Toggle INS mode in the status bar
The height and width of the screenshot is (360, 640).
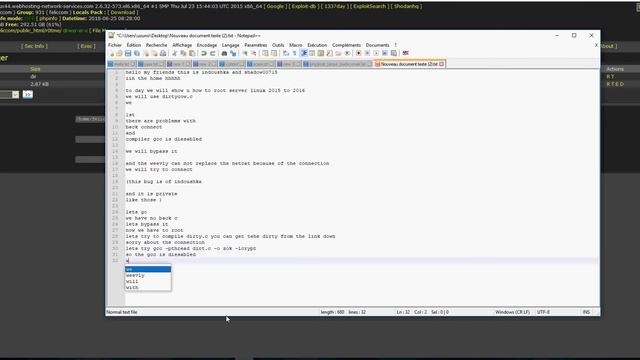[586, 312]
